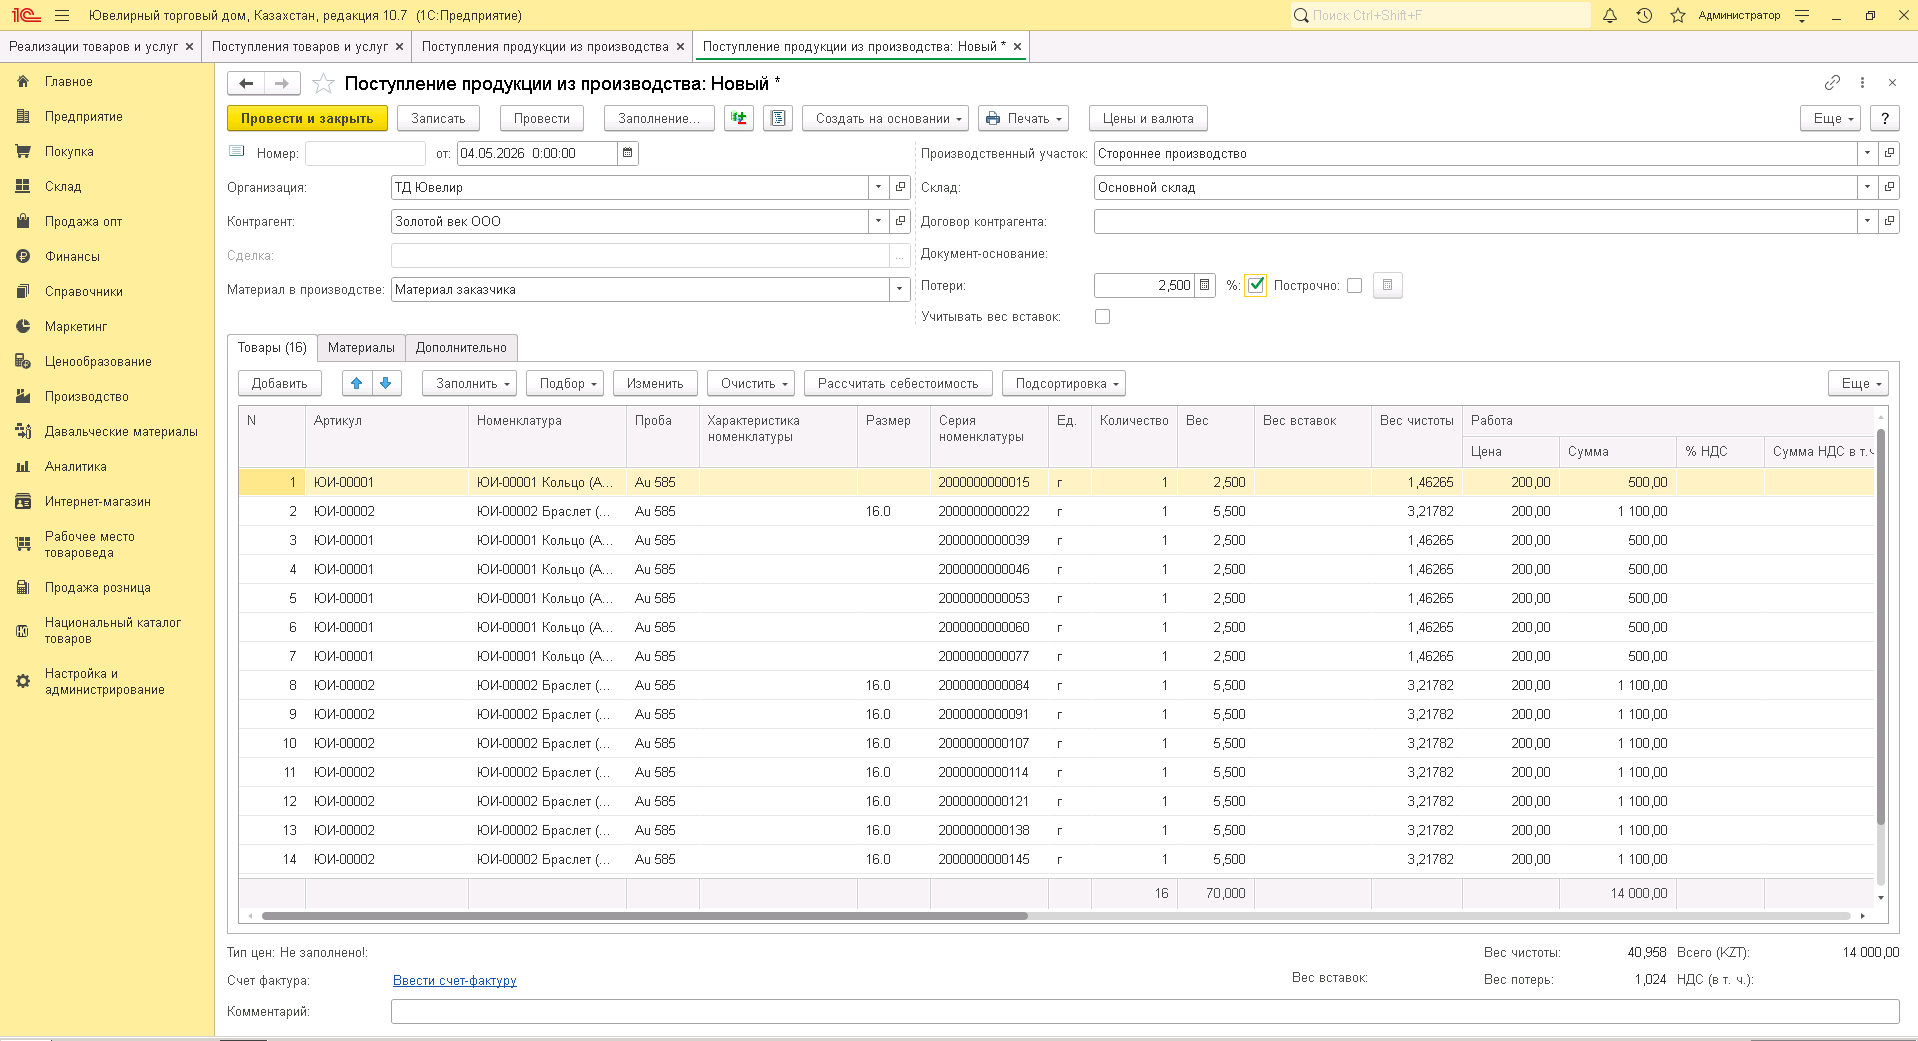Open the Ввести счет-фактуру link
The height and width of the screenshot is (1041, 1918).
455,980
